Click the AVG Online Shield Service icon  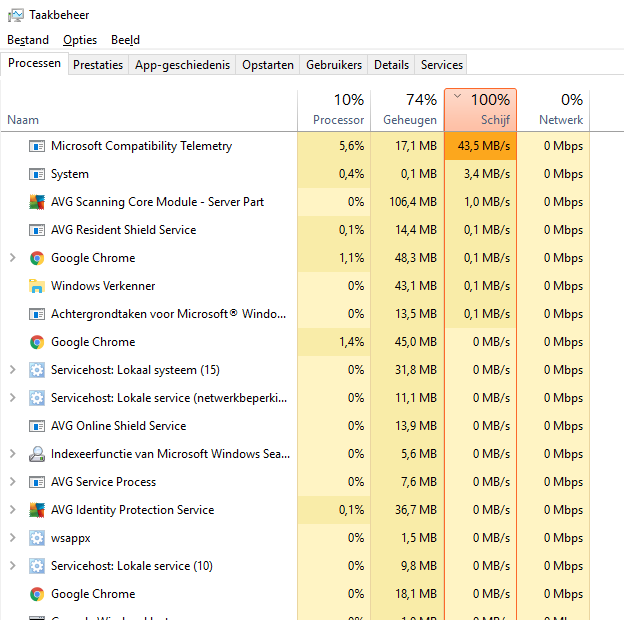(37, 426)
